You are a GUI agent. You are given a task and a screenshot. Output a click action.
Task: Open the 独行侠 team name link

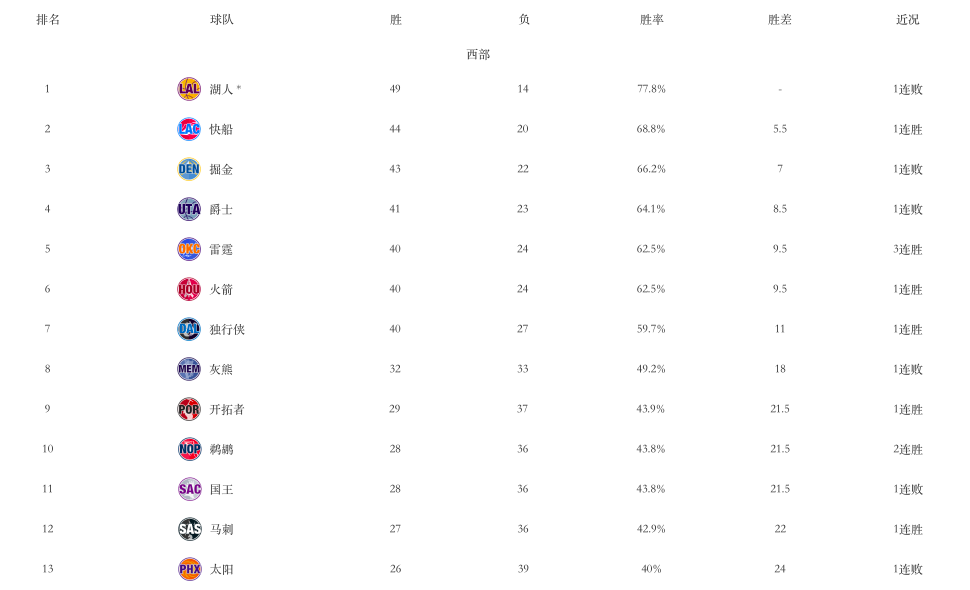(x=227, y=329)
